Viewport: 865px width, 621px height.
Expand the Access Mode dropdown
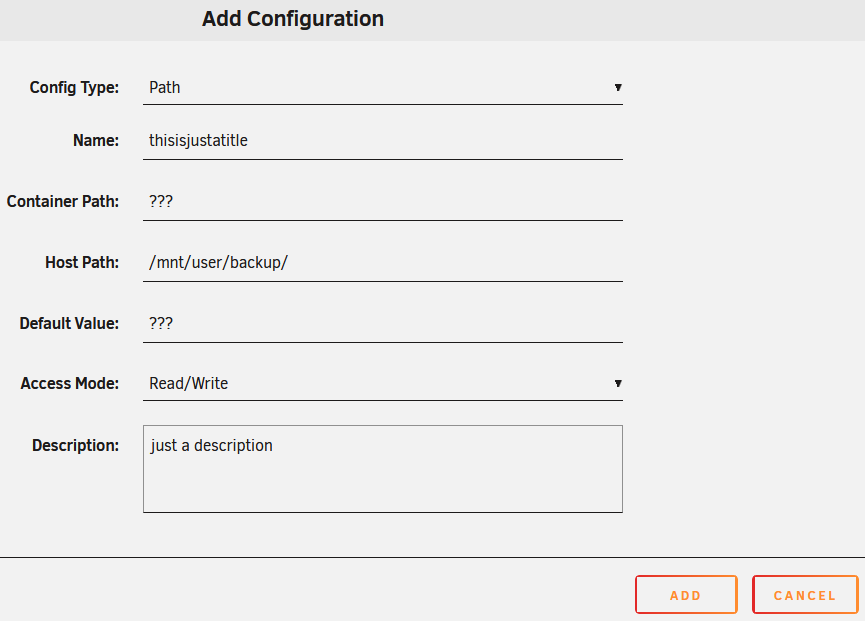tap(383, 384)
